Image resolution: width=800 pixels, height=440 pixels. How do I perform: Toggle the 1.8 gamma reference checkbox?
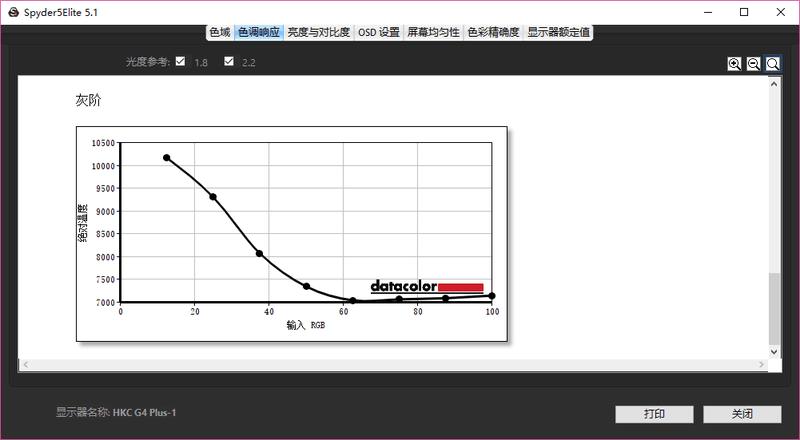[180, 61]
